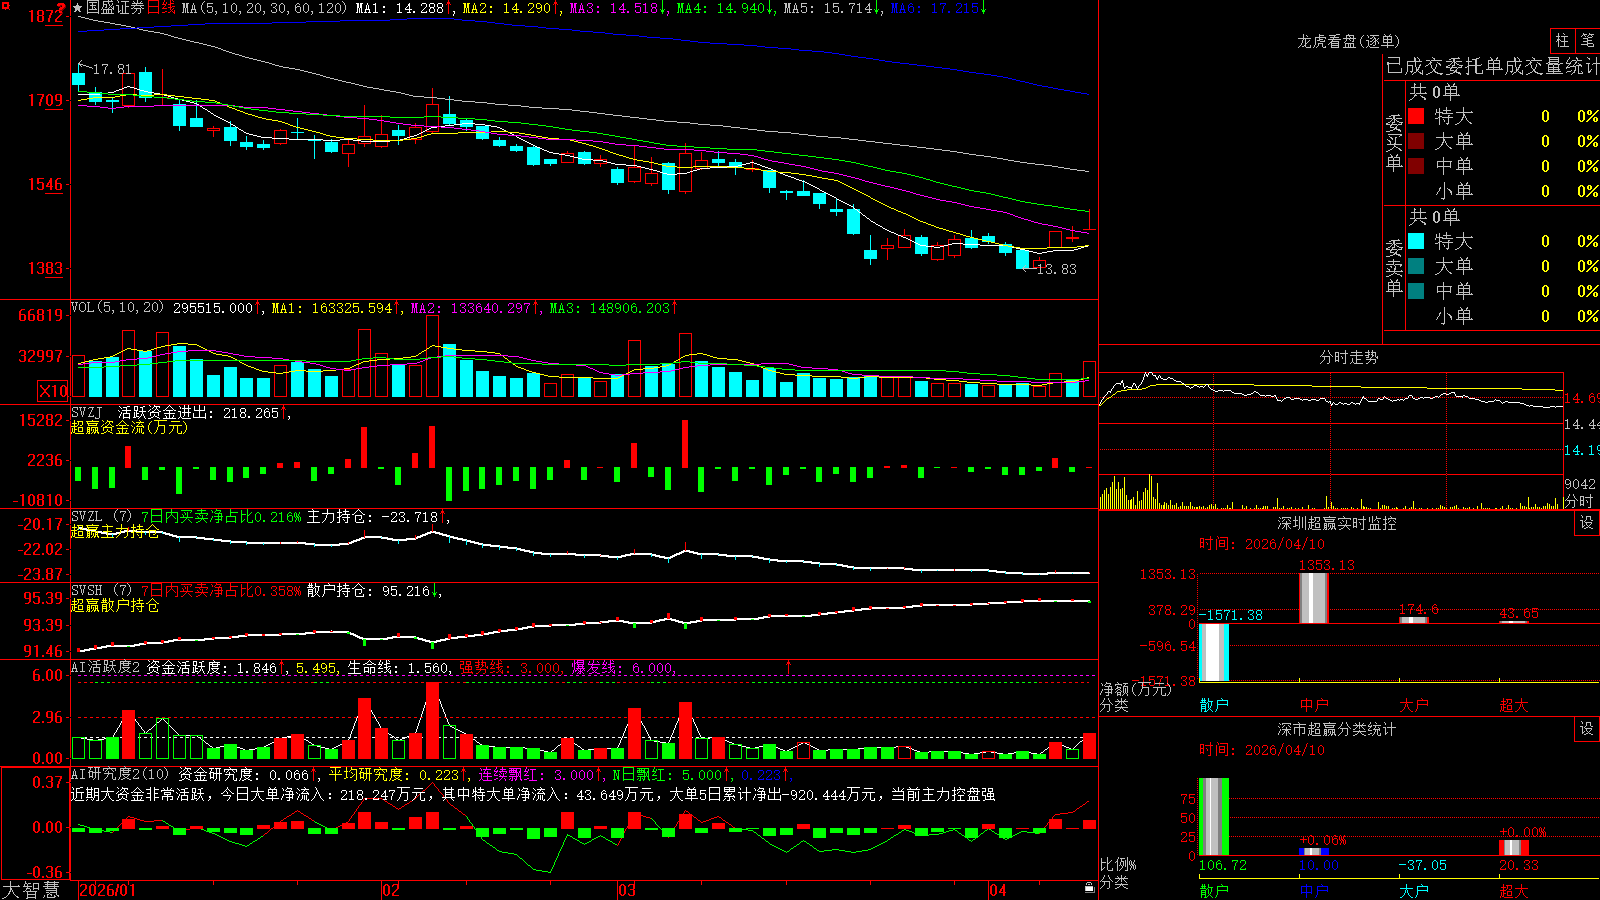The width and height of the screenshot is (1600, 900).
Task: Select 超大 in 深圳超赢实时监控 chart
Action: point(1514,705)
